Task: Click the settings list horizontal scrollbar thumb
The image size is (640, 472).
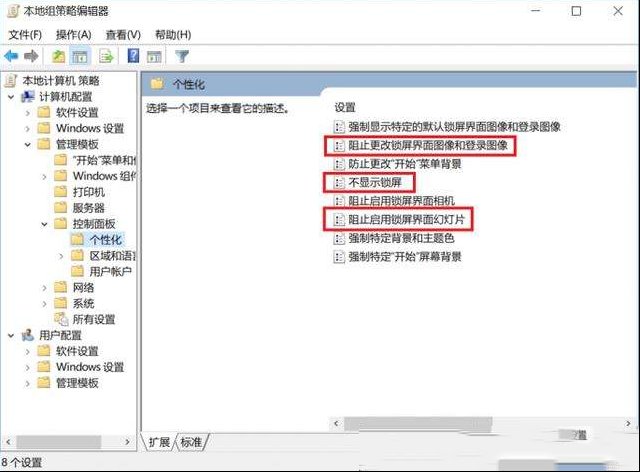Action: (418, 424)
